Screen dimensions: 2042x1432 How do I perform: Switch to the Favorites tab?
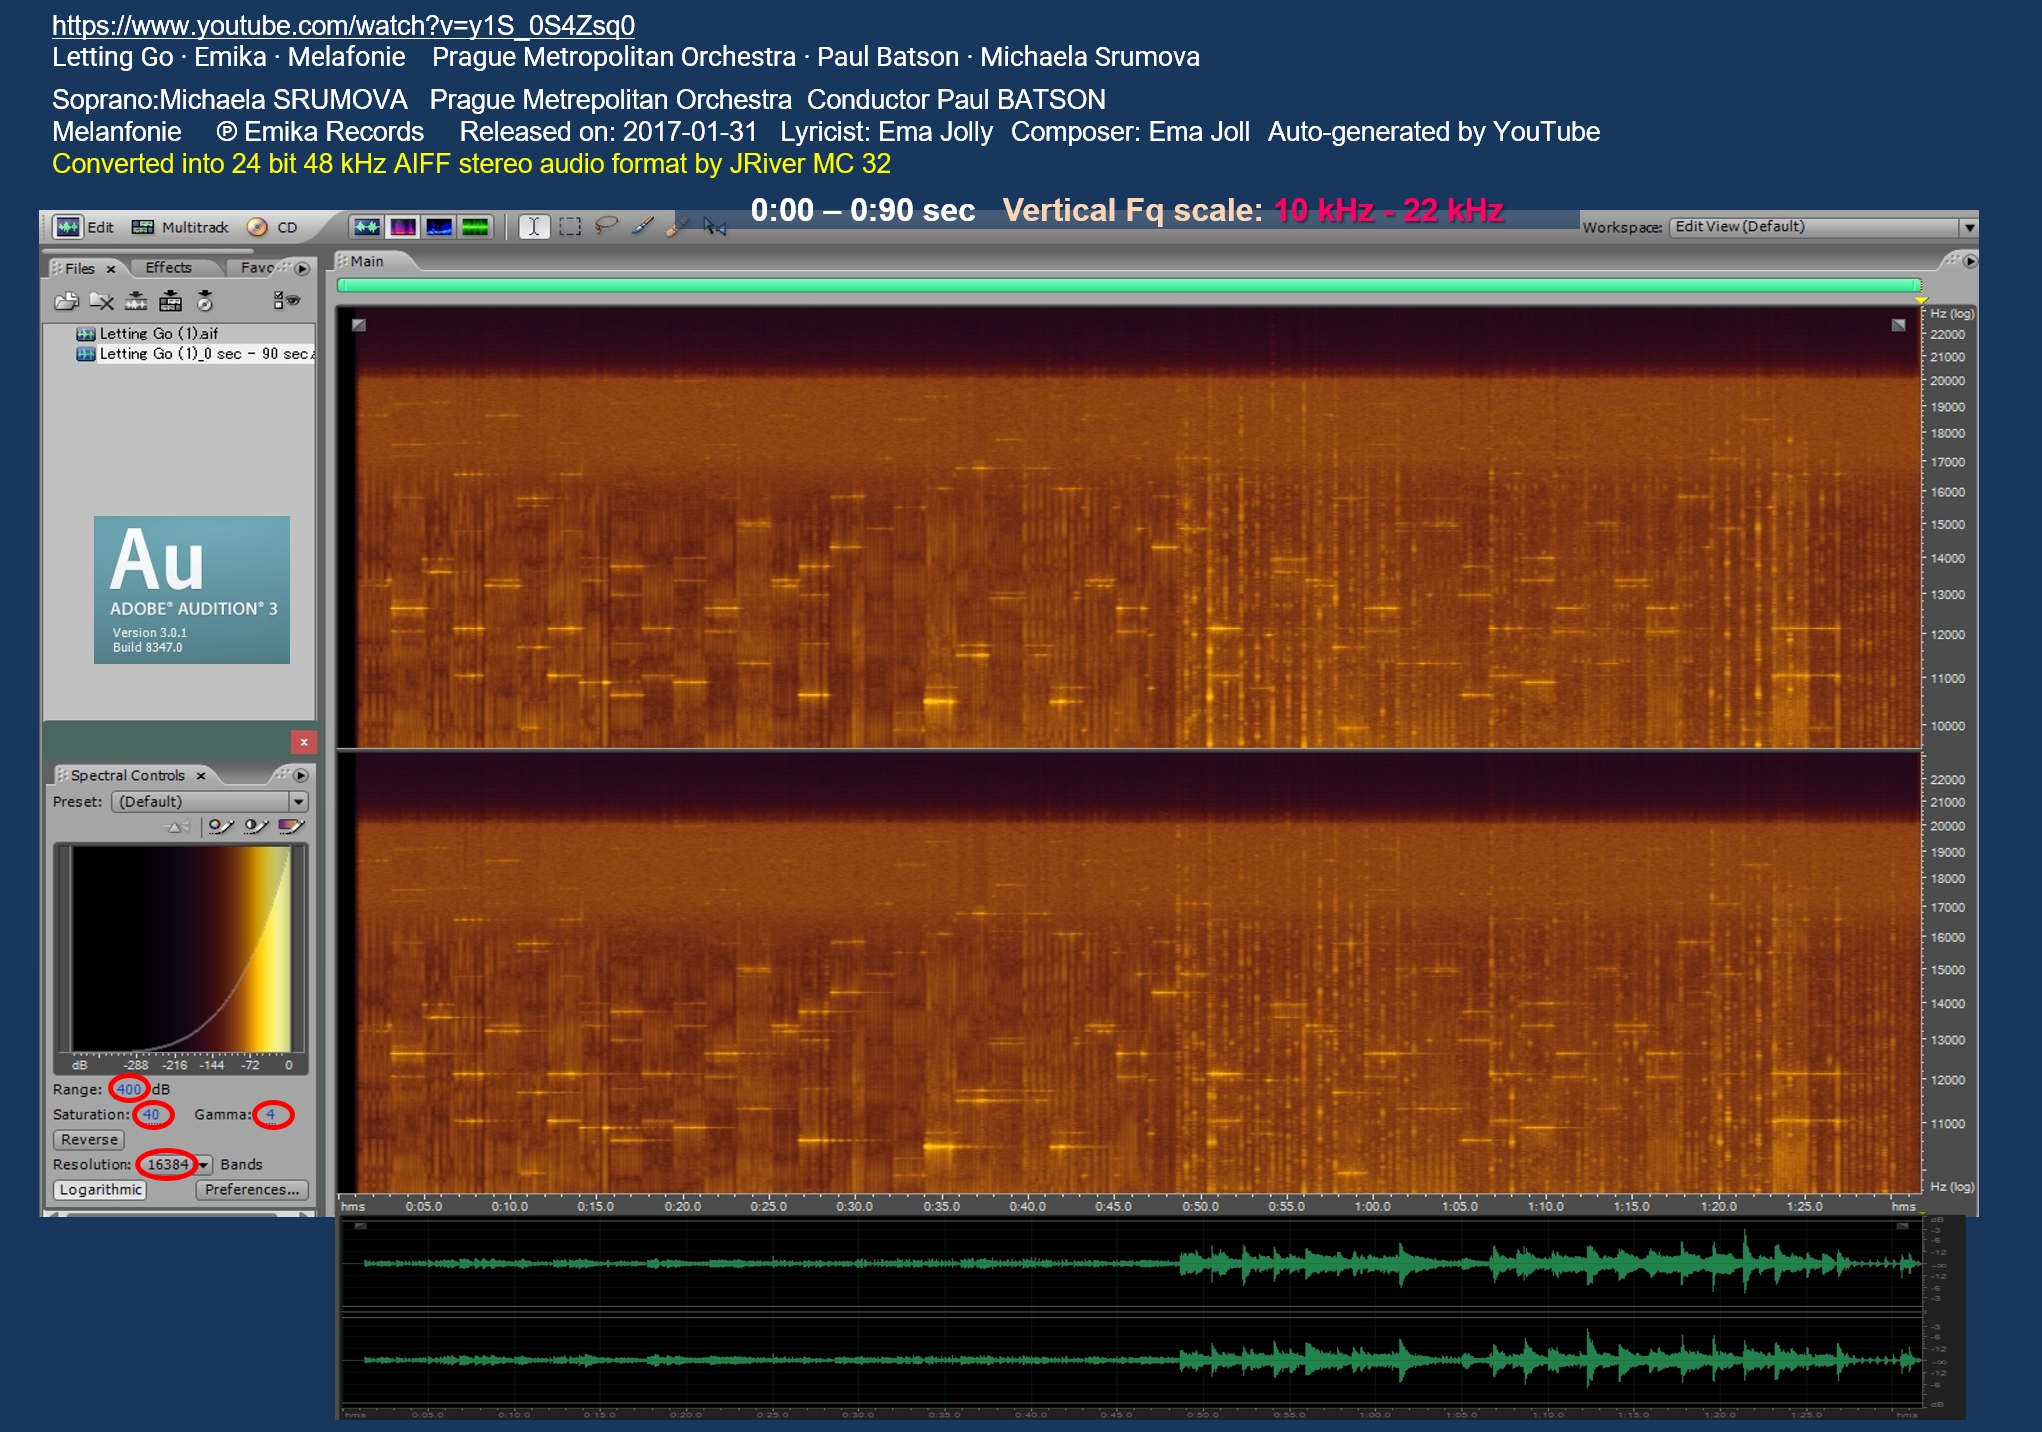click(257, 268)
